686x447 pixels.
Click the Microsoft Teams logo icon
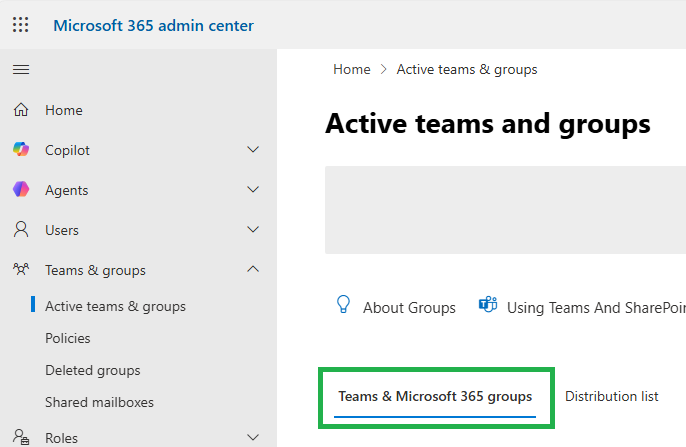(488, 306)
